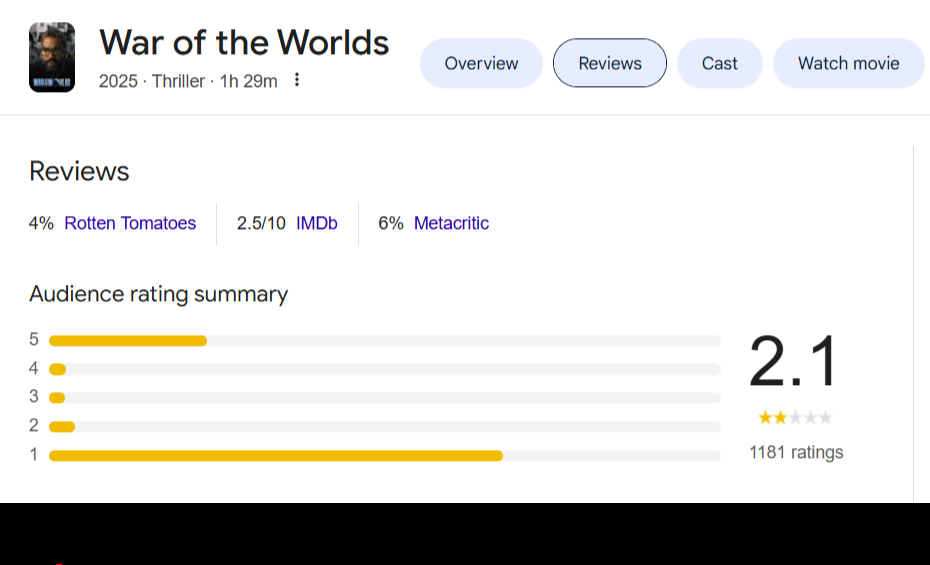Click the Audience rating summary heading

158,295
